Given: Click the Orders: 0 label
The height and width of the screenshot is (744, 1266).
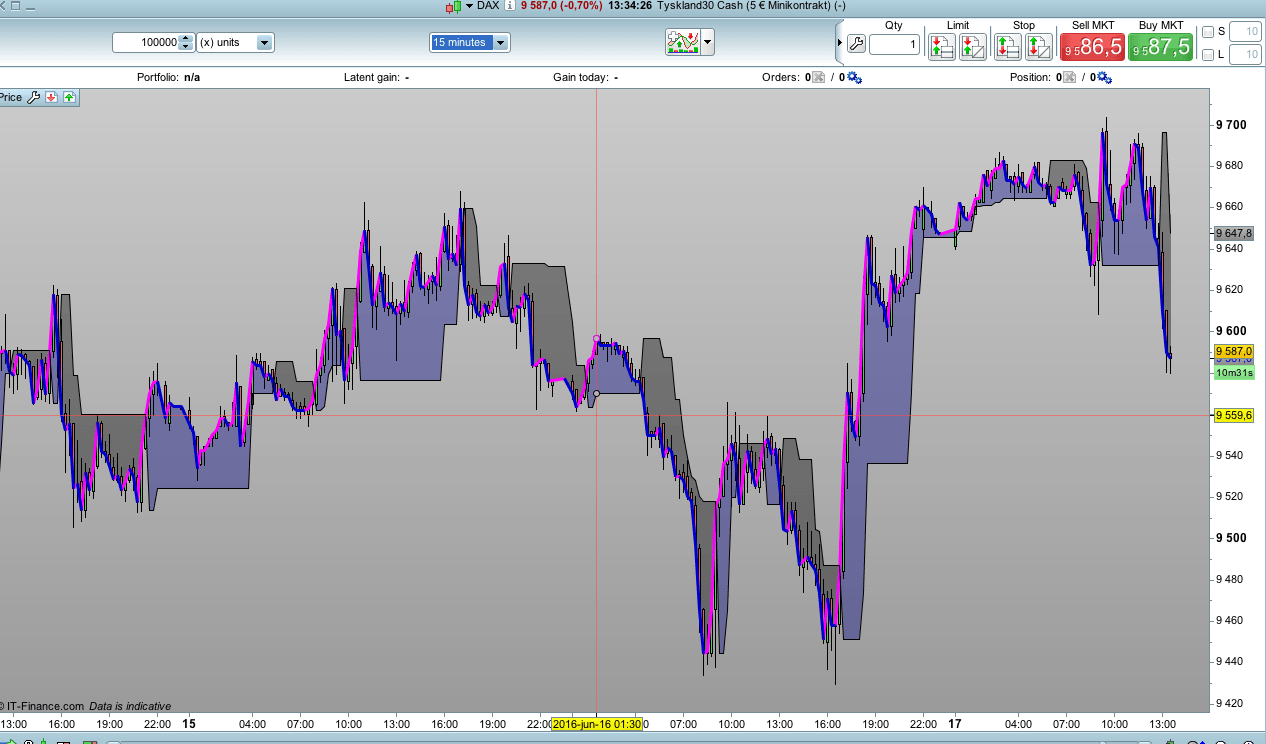Looking at the screenshot, I should point(786,77).
